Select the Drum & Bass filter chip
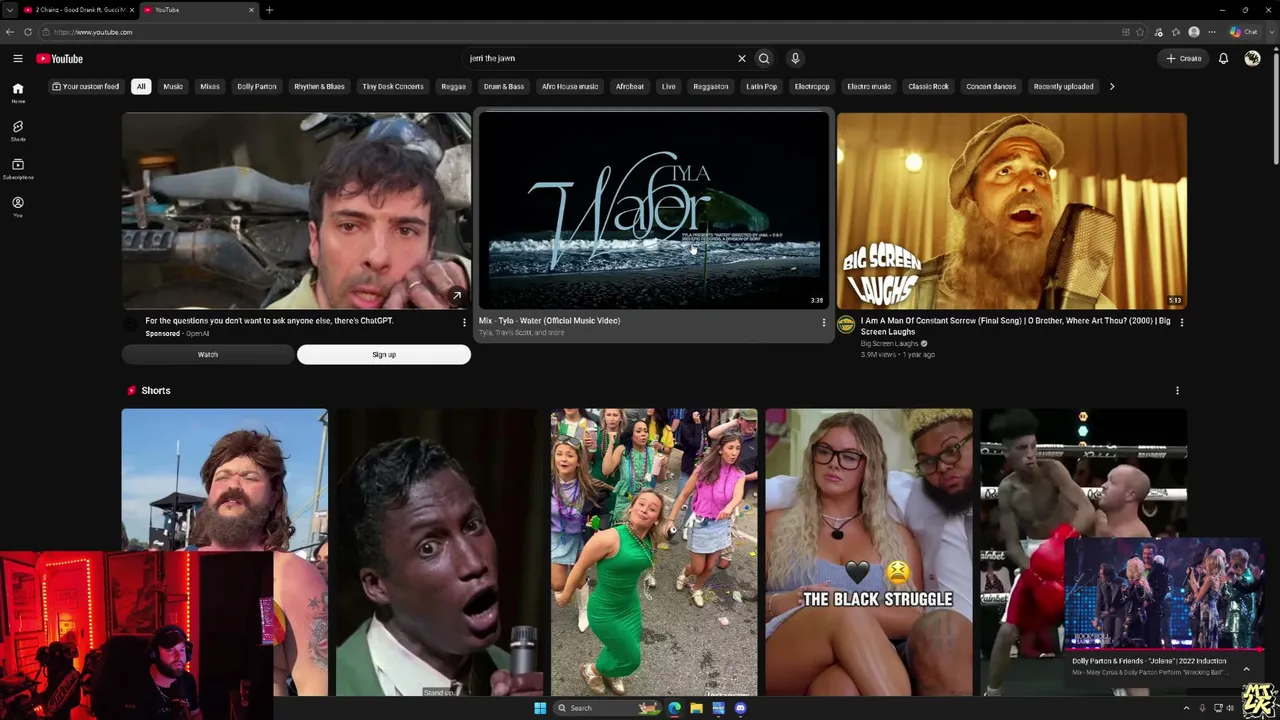Image resolution: width=1280 pixels, height=720 pixels. (504, 87)
